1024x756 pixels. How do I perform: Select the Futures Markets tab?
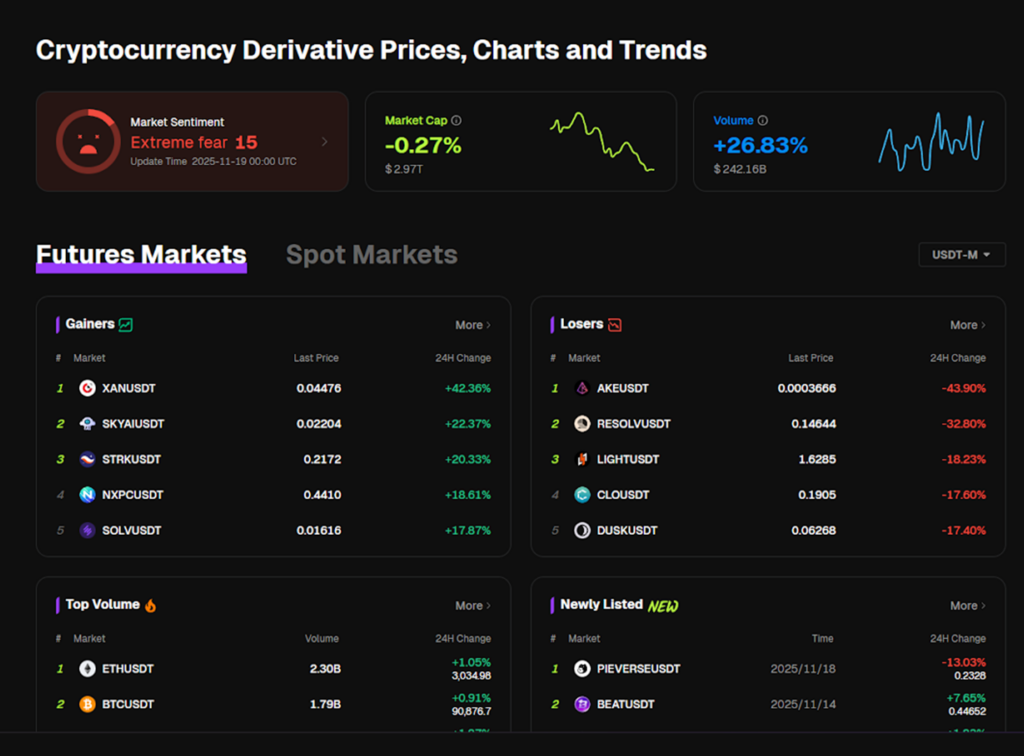[x=140, y=254]
